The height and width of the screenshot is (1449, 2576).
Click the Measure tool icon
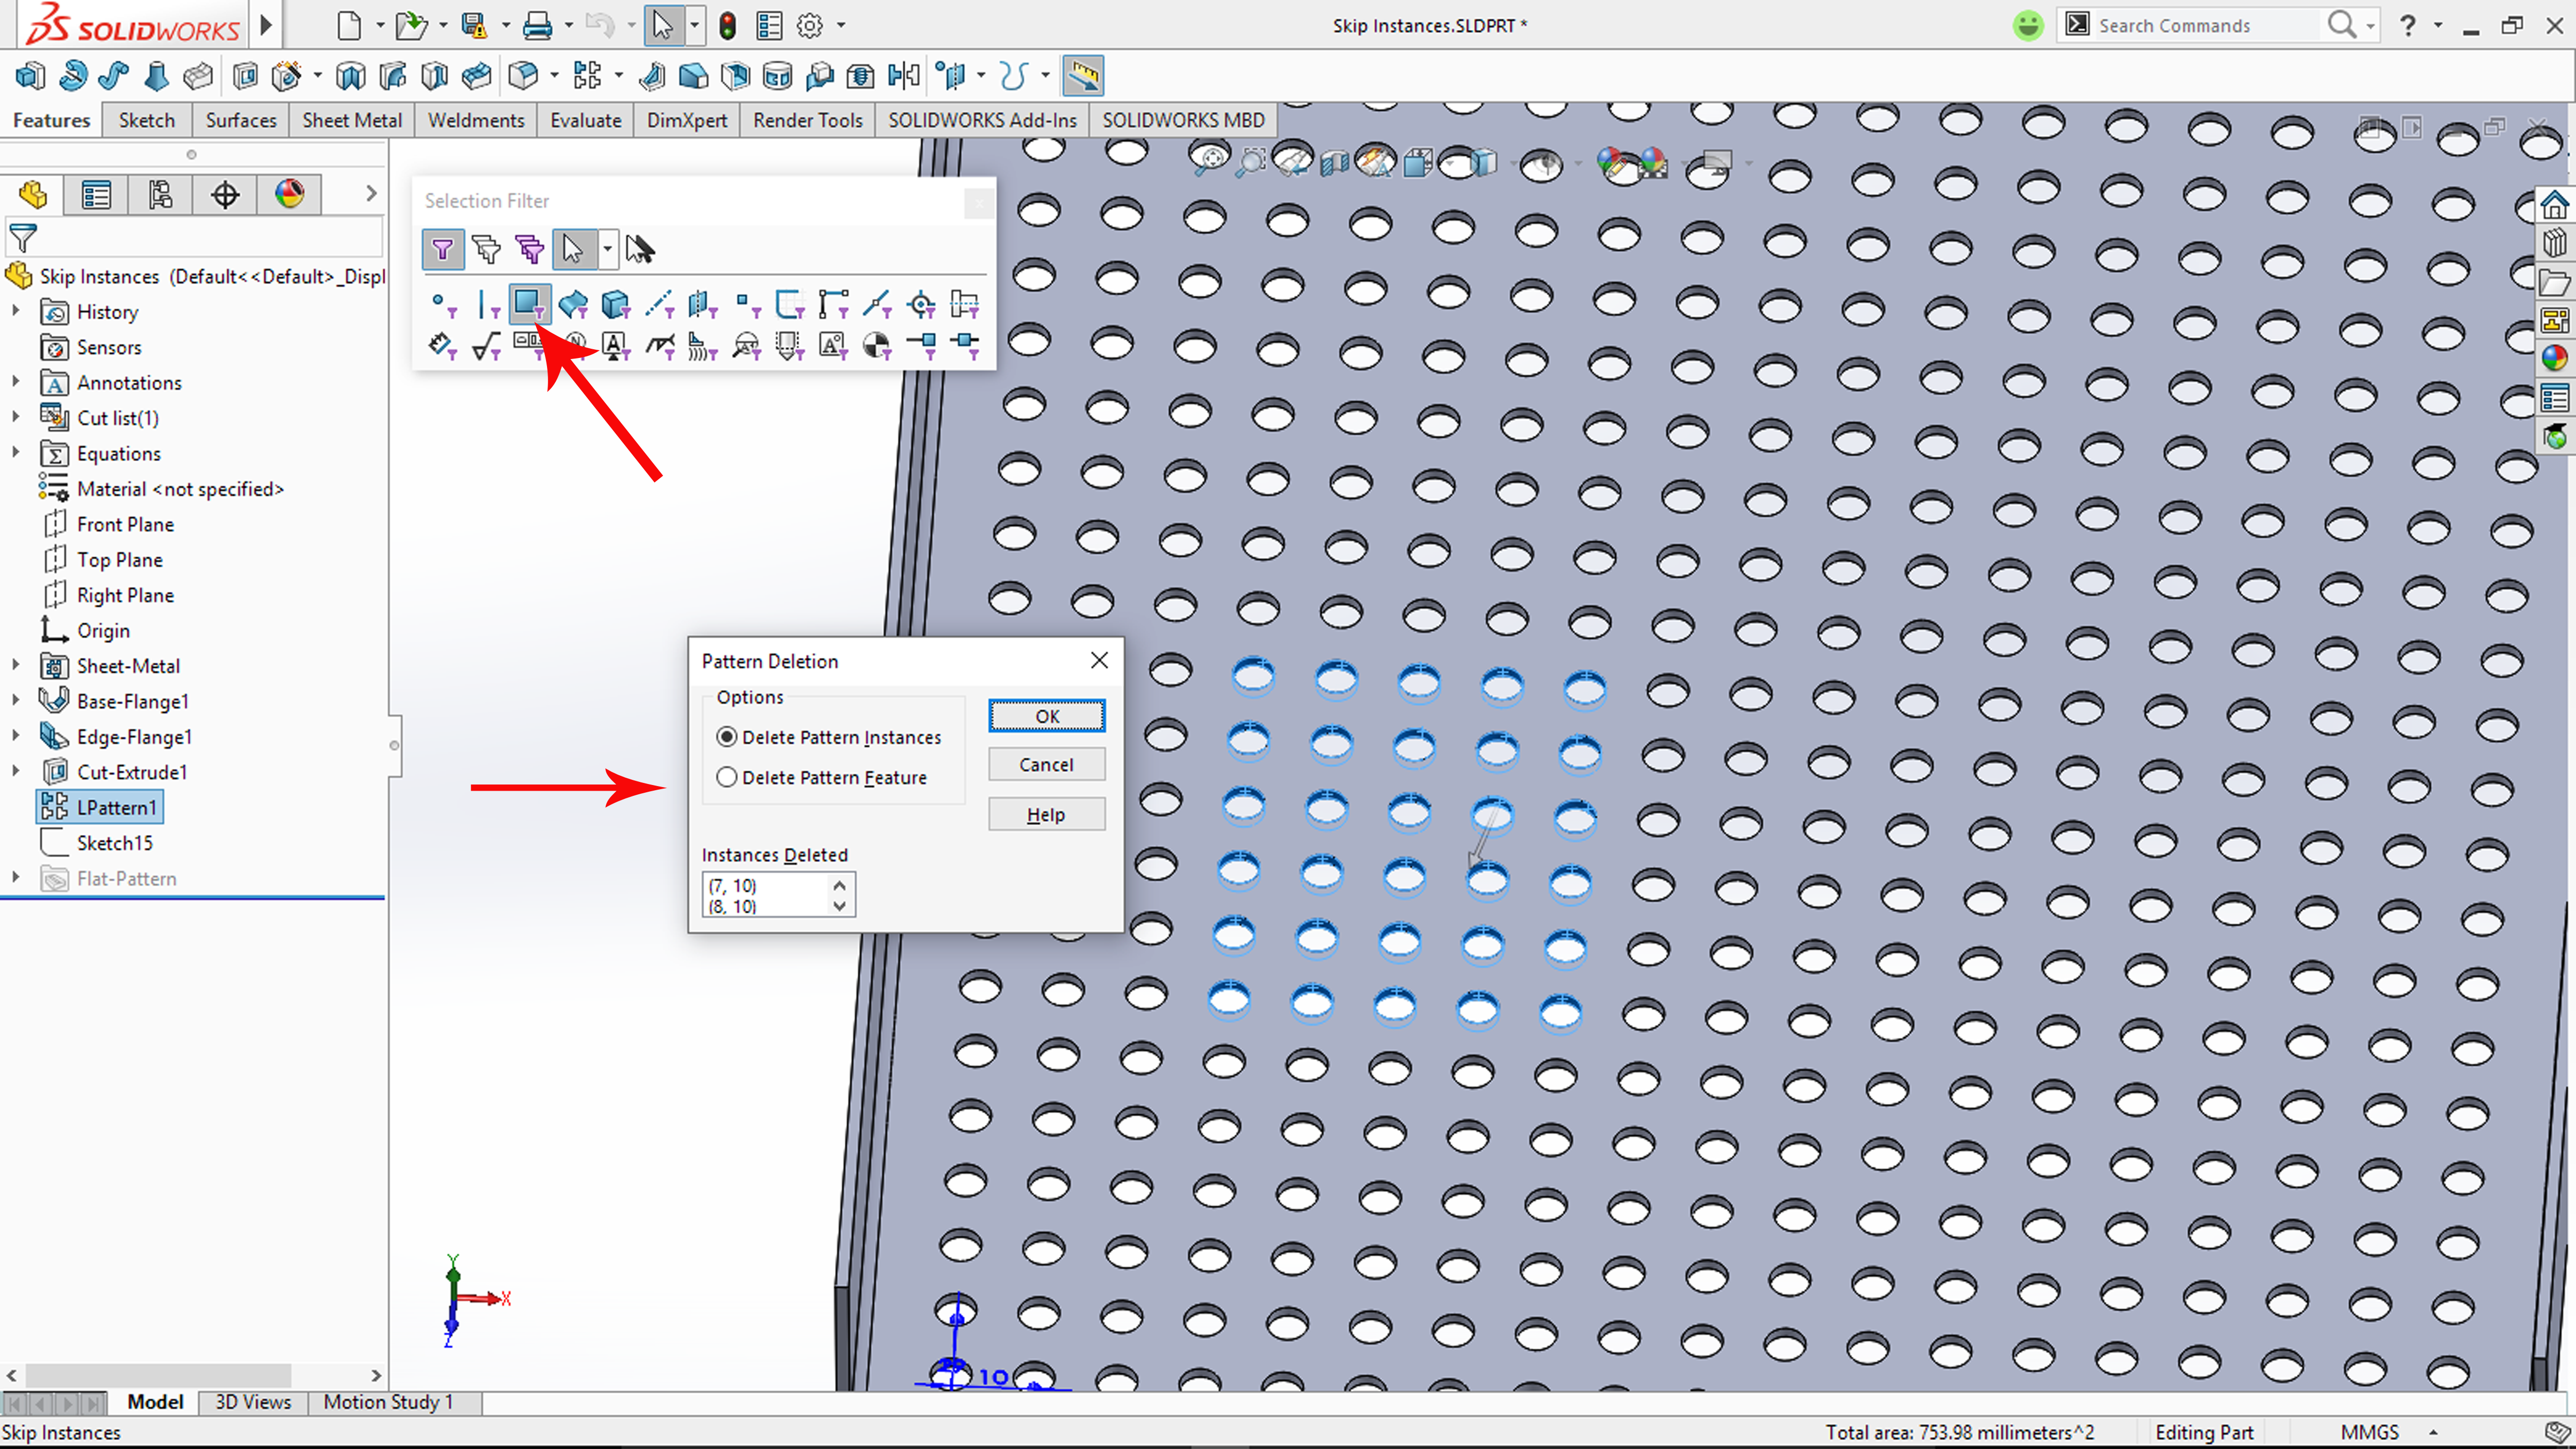click(x=1083, y=76)
